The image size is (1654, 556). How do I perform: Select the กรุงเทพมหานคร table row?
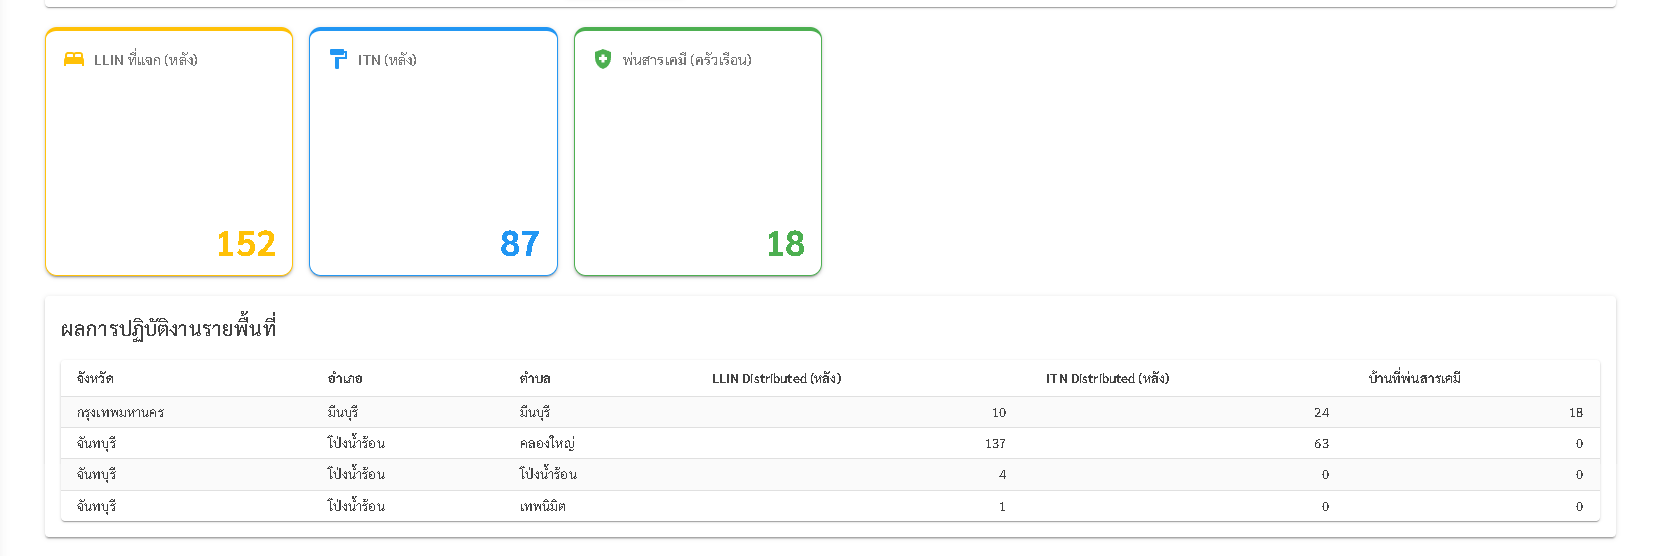(x=120, y=413)
